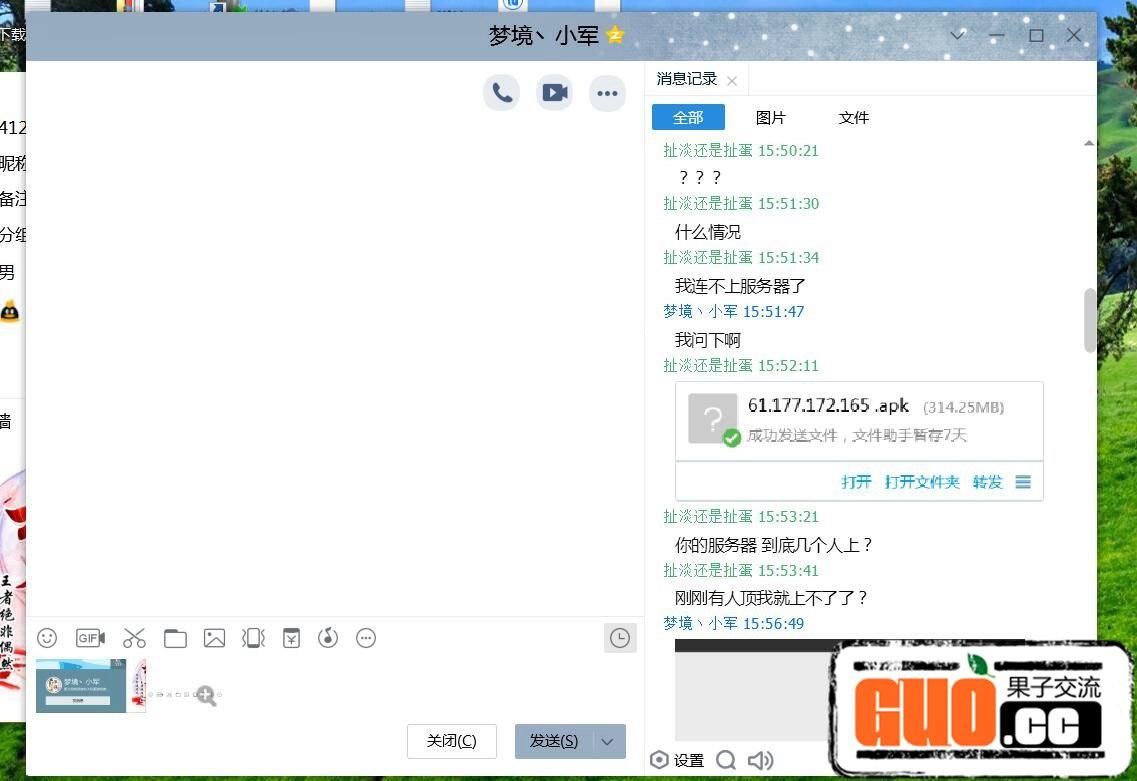The width and height of the screenshot is (1137, 781).
Task: Click the 打开文件夹 link
Action: [921, 482]
